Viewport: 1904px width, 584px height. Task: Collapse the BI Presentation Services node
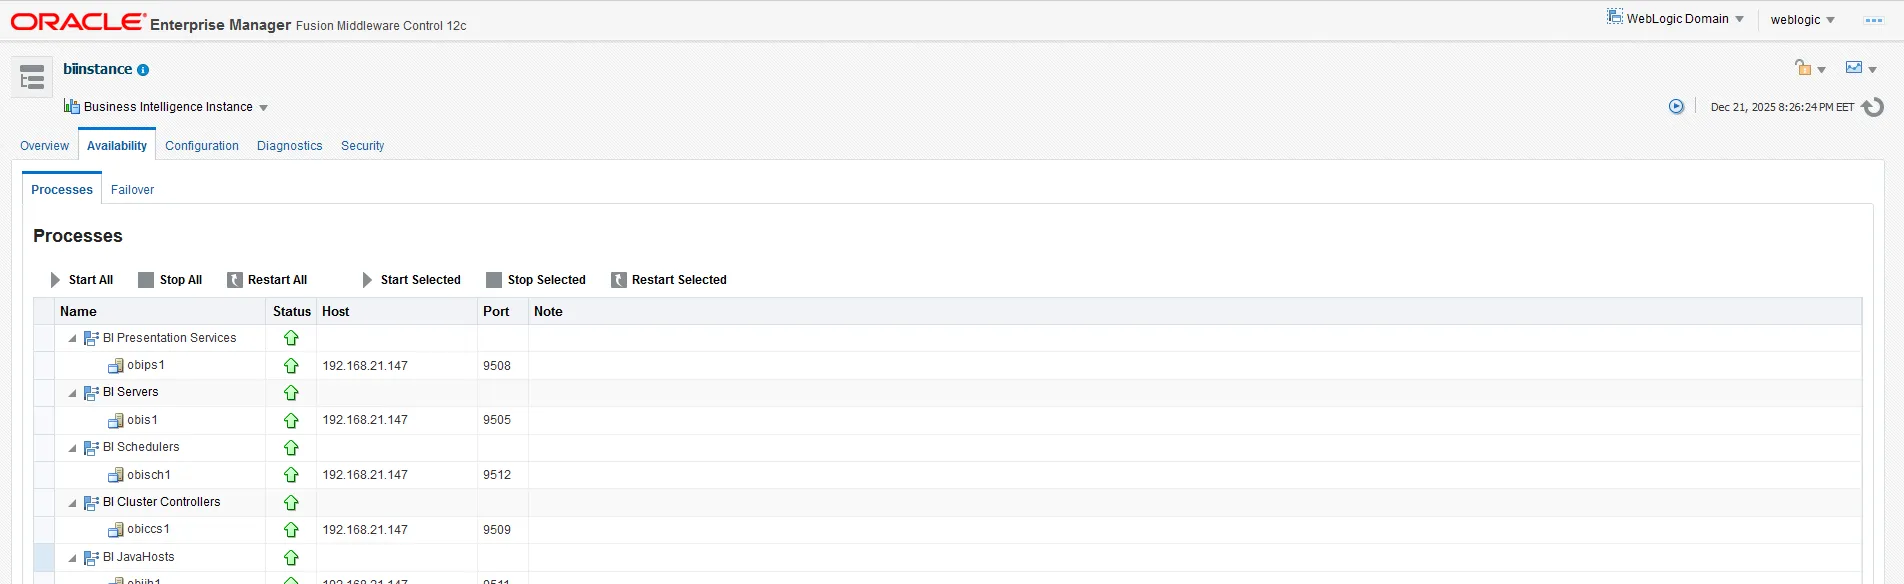[x=72, y=339]
